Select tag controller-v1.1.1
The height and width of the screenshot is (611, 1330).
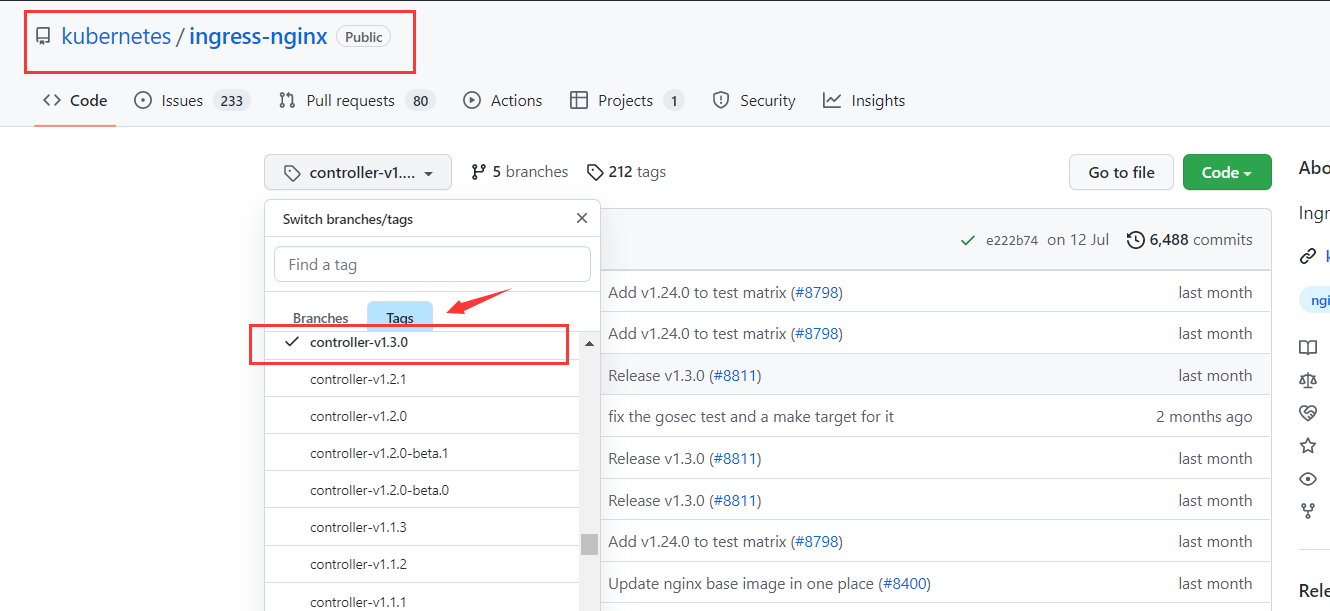click(422, 598)
